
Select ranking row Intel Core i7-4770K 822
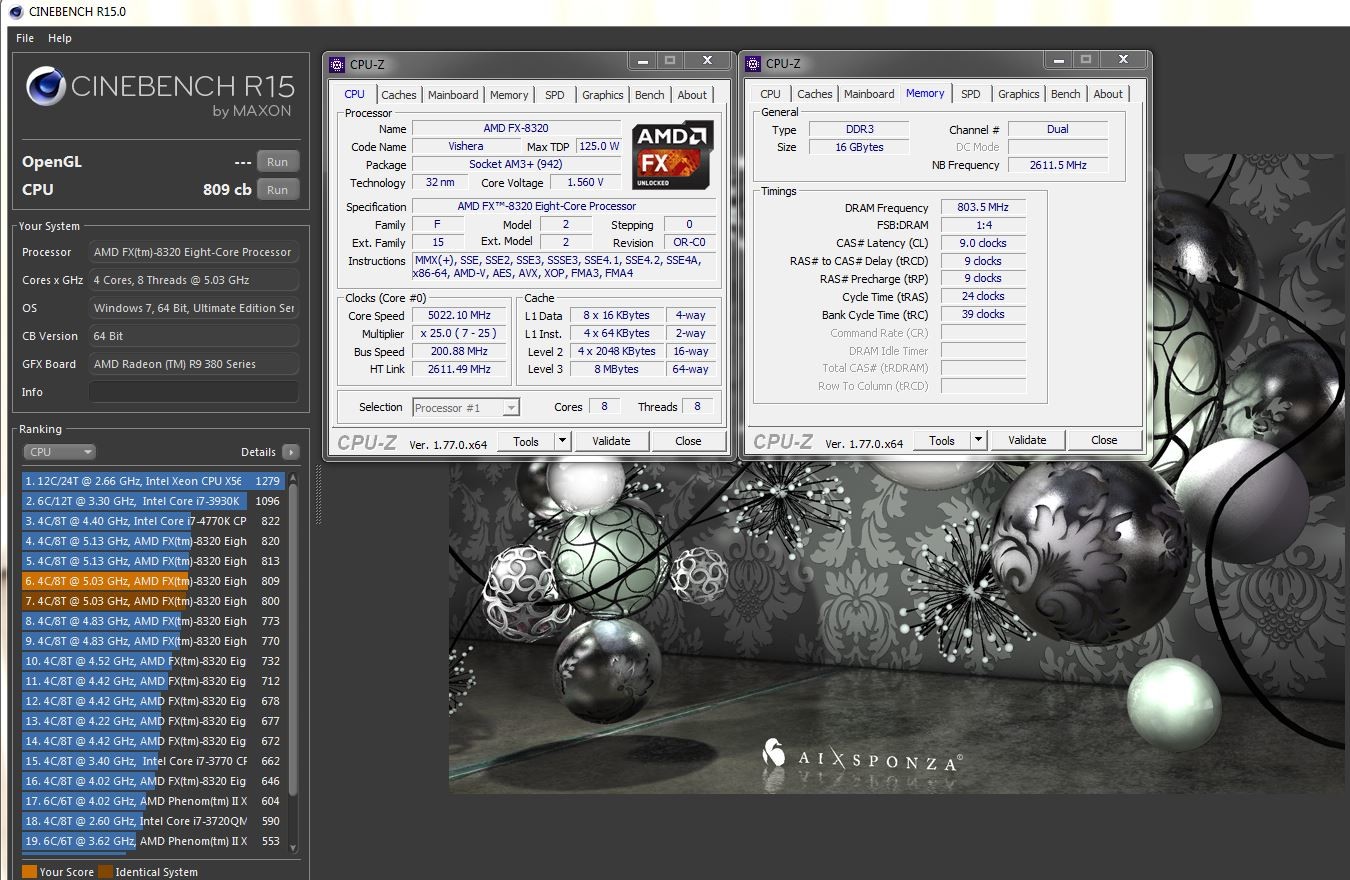[x=153, y=521]
